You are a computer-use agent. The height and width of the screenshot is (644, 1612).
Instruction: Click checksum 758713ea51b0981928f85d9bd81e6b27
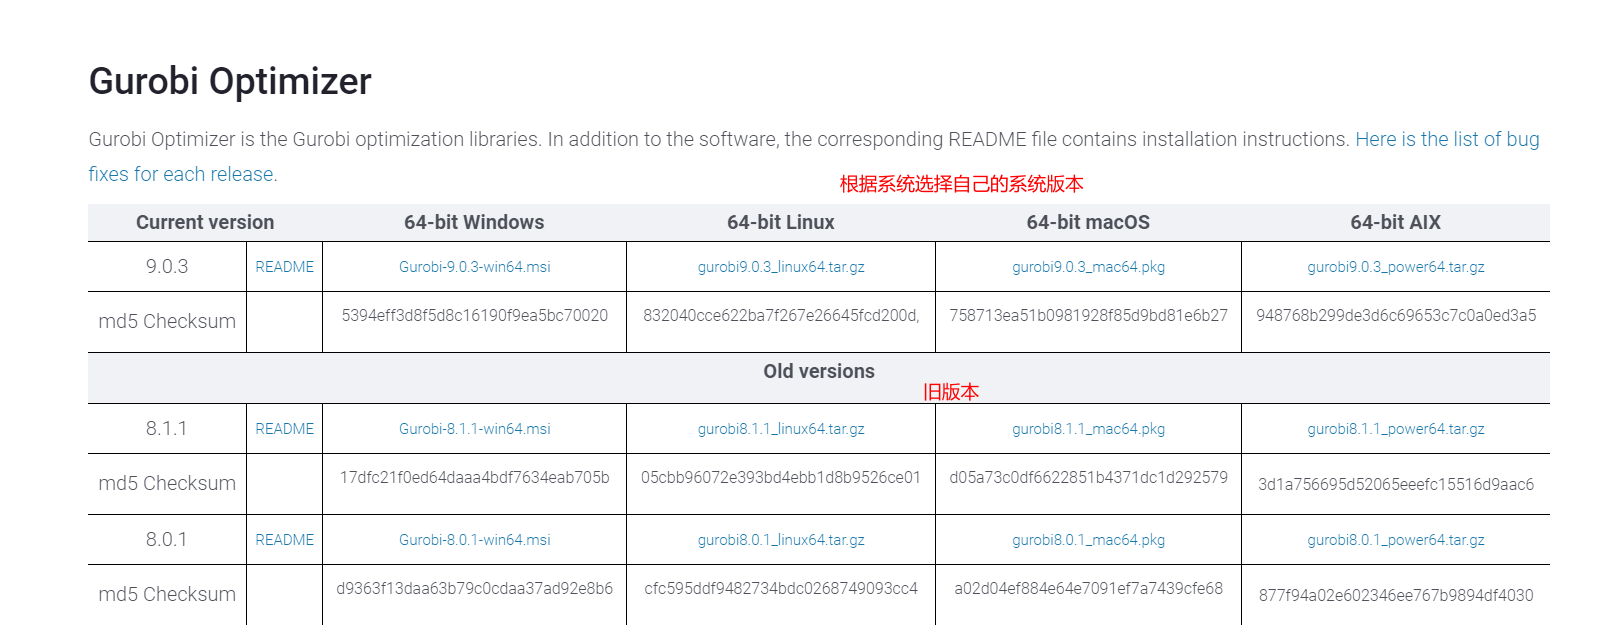[1088, 316]
